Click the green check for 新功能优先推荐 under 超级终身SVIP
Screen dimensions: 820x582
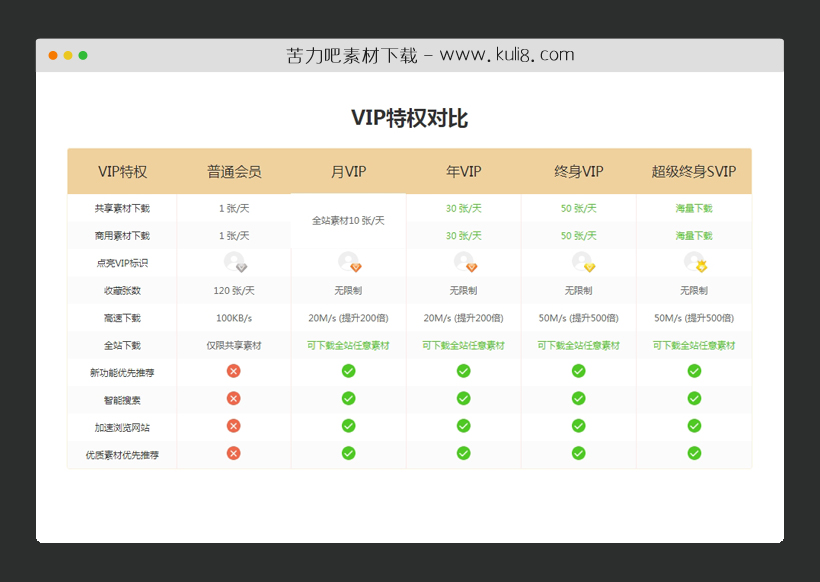coord(694,370)
